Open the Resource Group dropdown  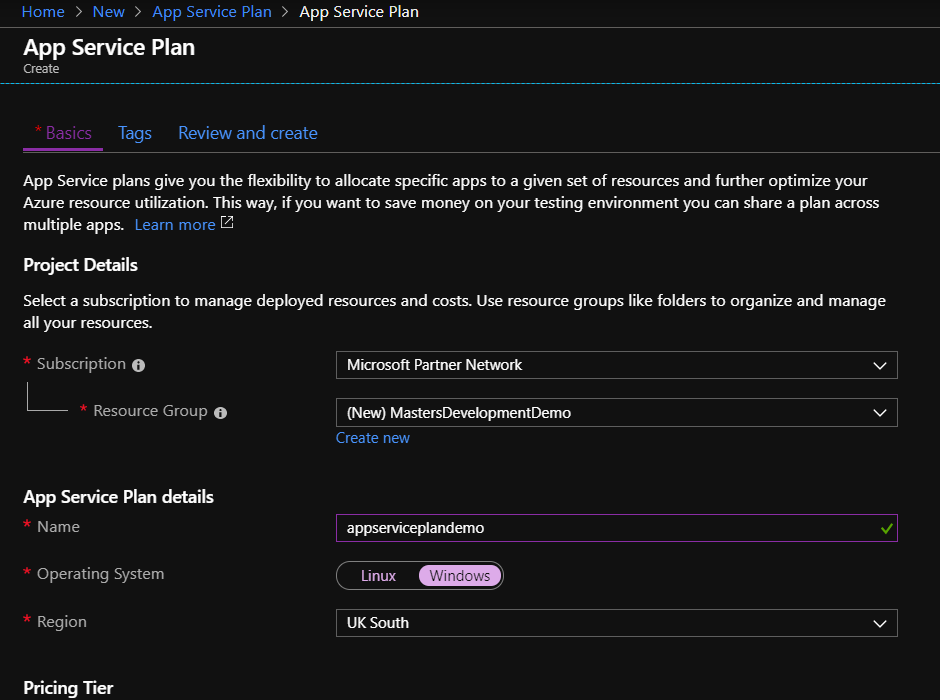point(617,412)
